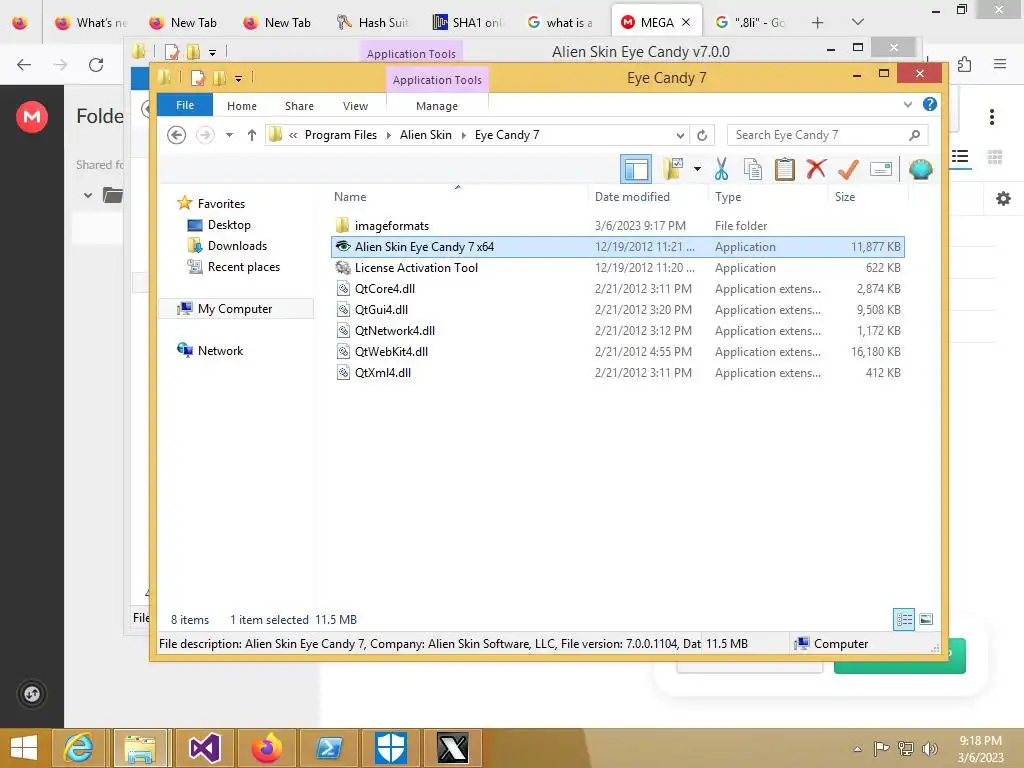Image resolution: width=1024 pixels, height=768 pixels.
Task: Select Downloads in navigation pane
Action: tap(237, 246)
